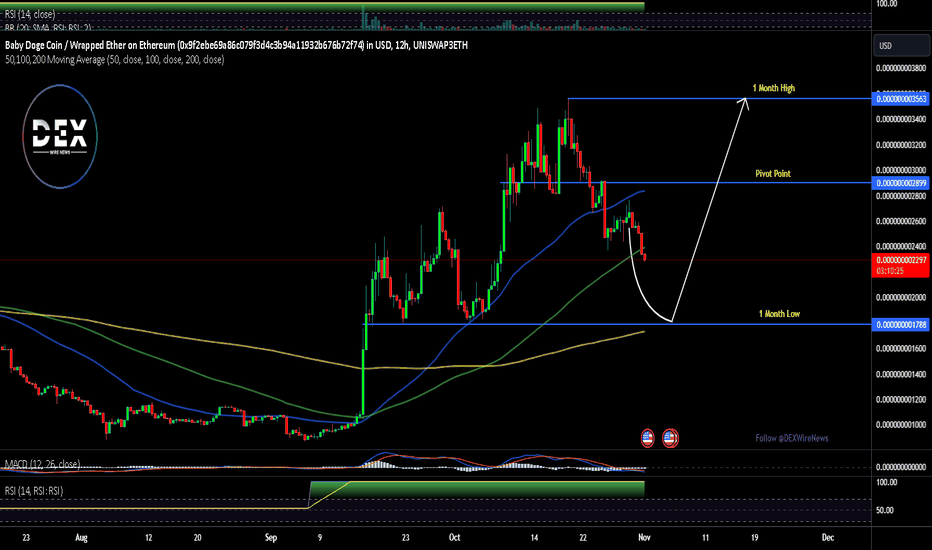Click the 100.00 label in bottom RSI pane
932x550 pixels.
click(886, 482)
